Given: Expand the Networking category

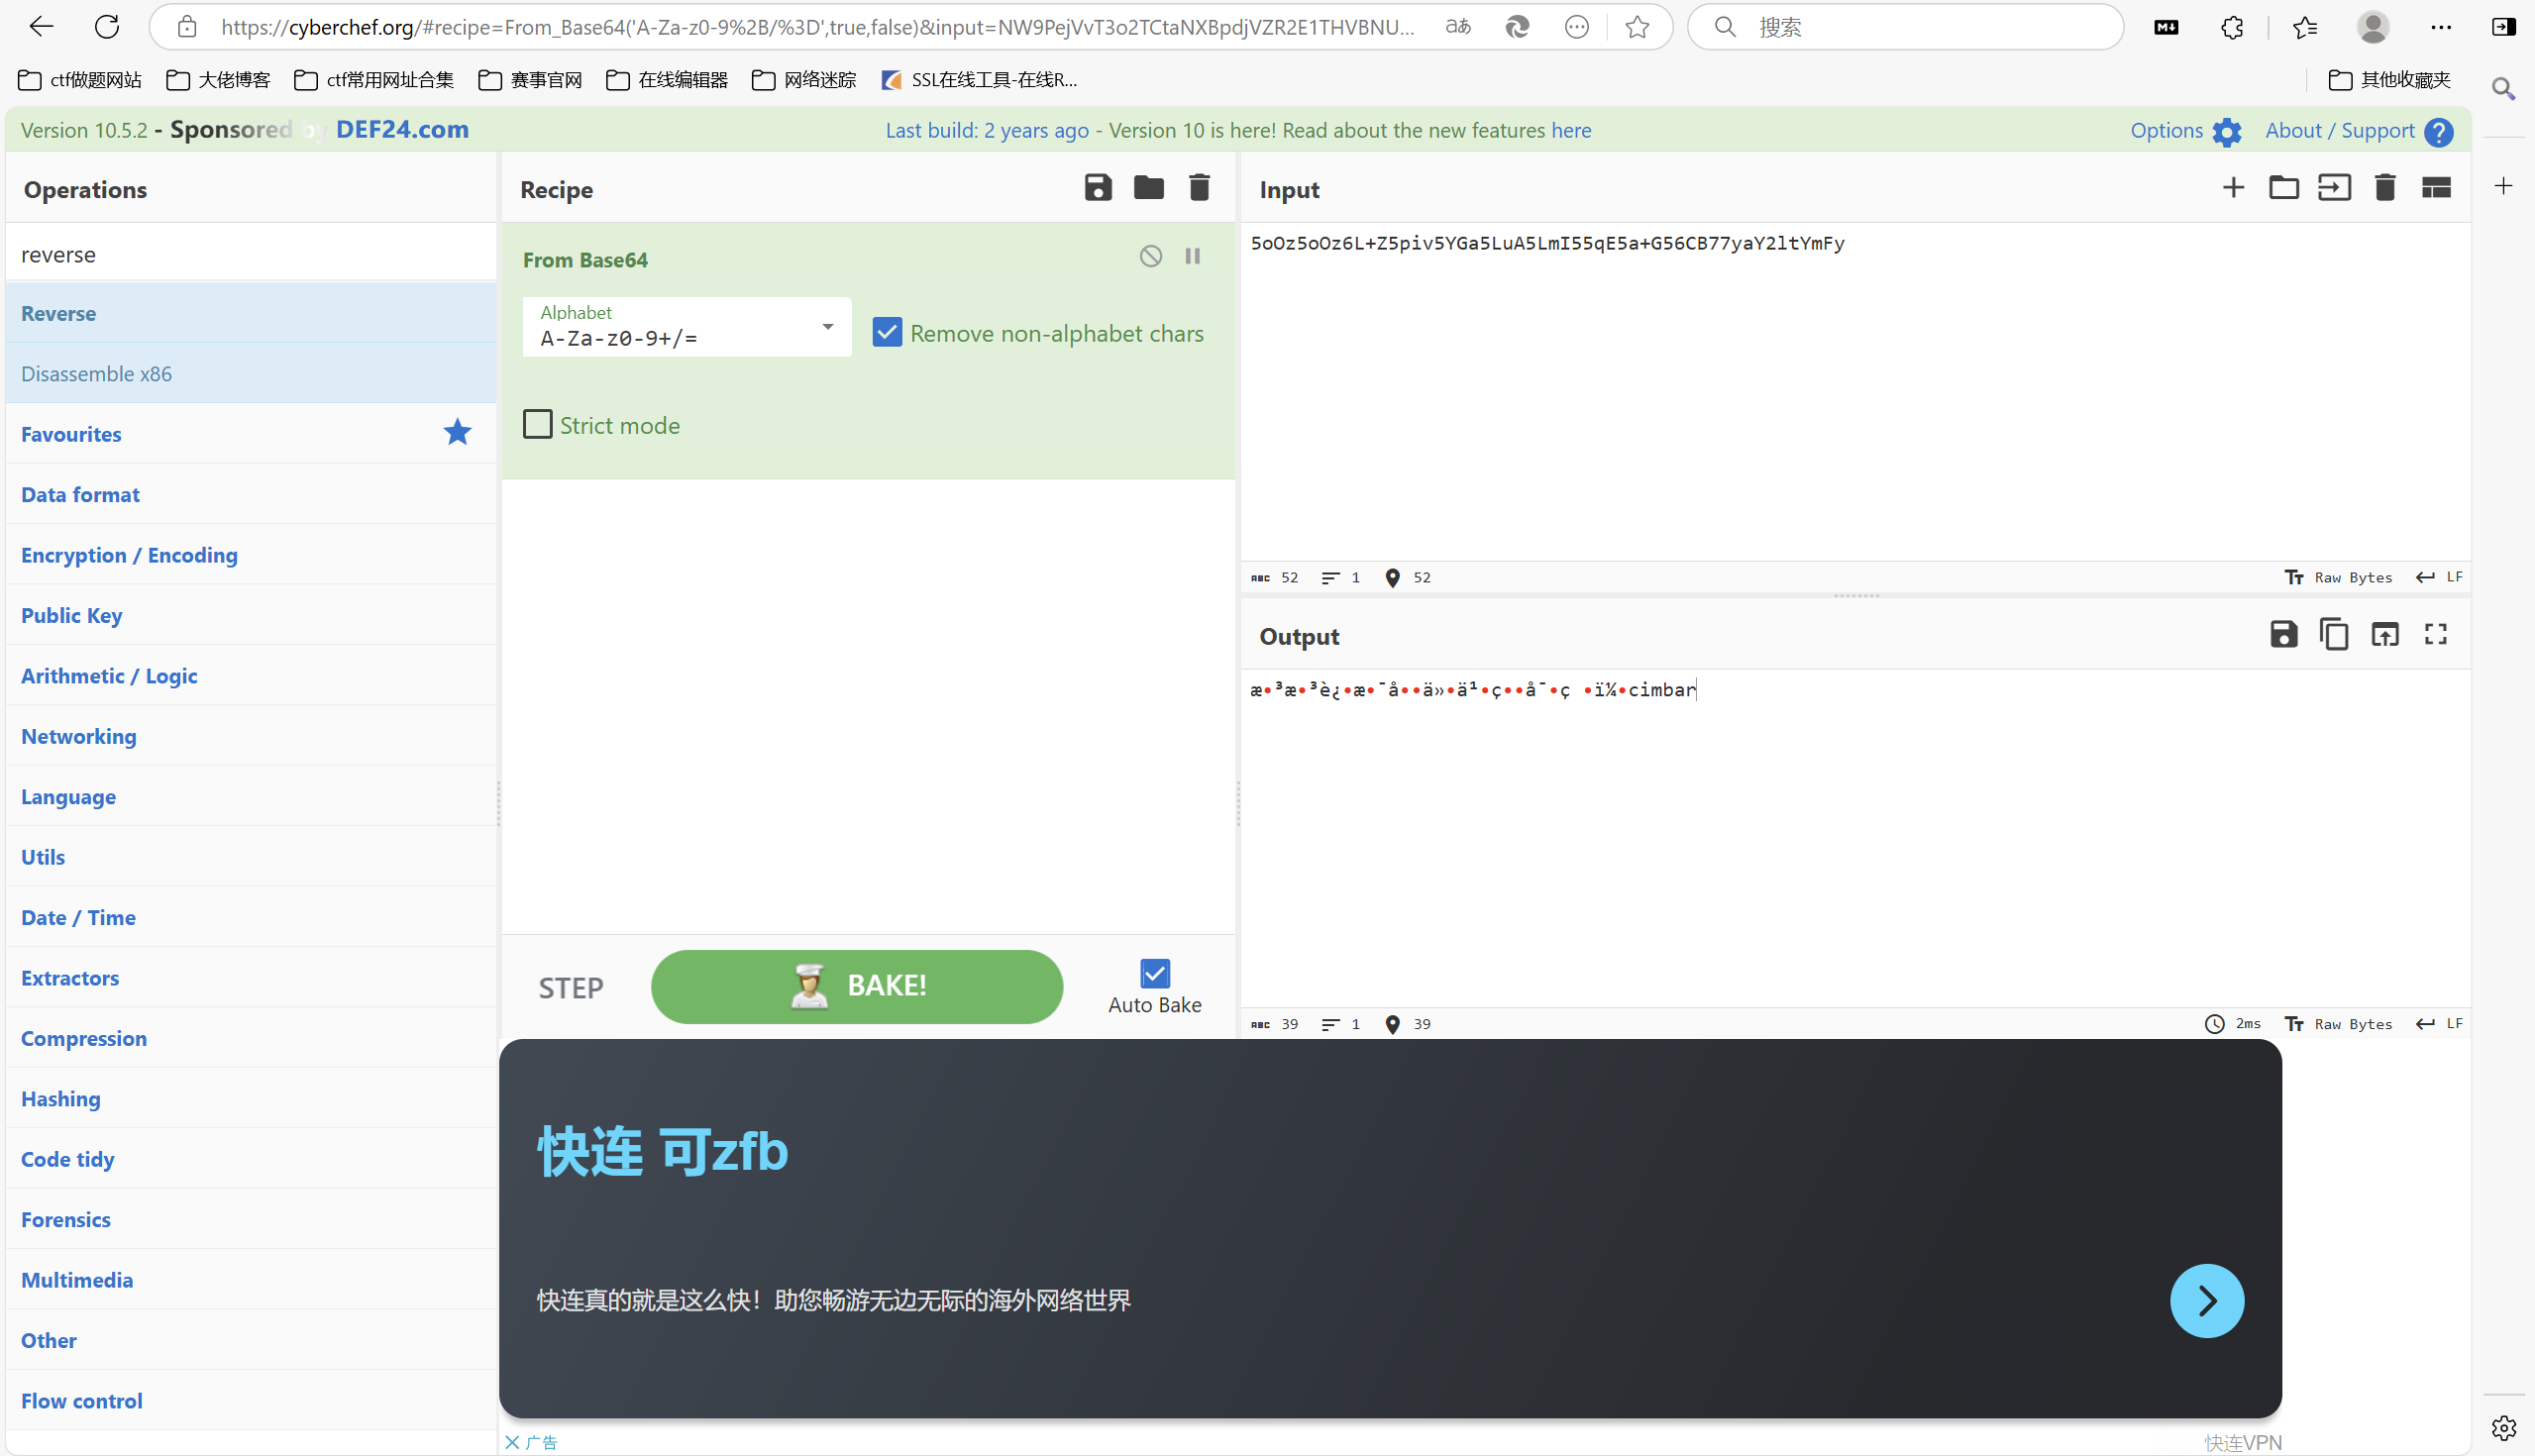Looking at the screenshot, I should click(251, 736).
